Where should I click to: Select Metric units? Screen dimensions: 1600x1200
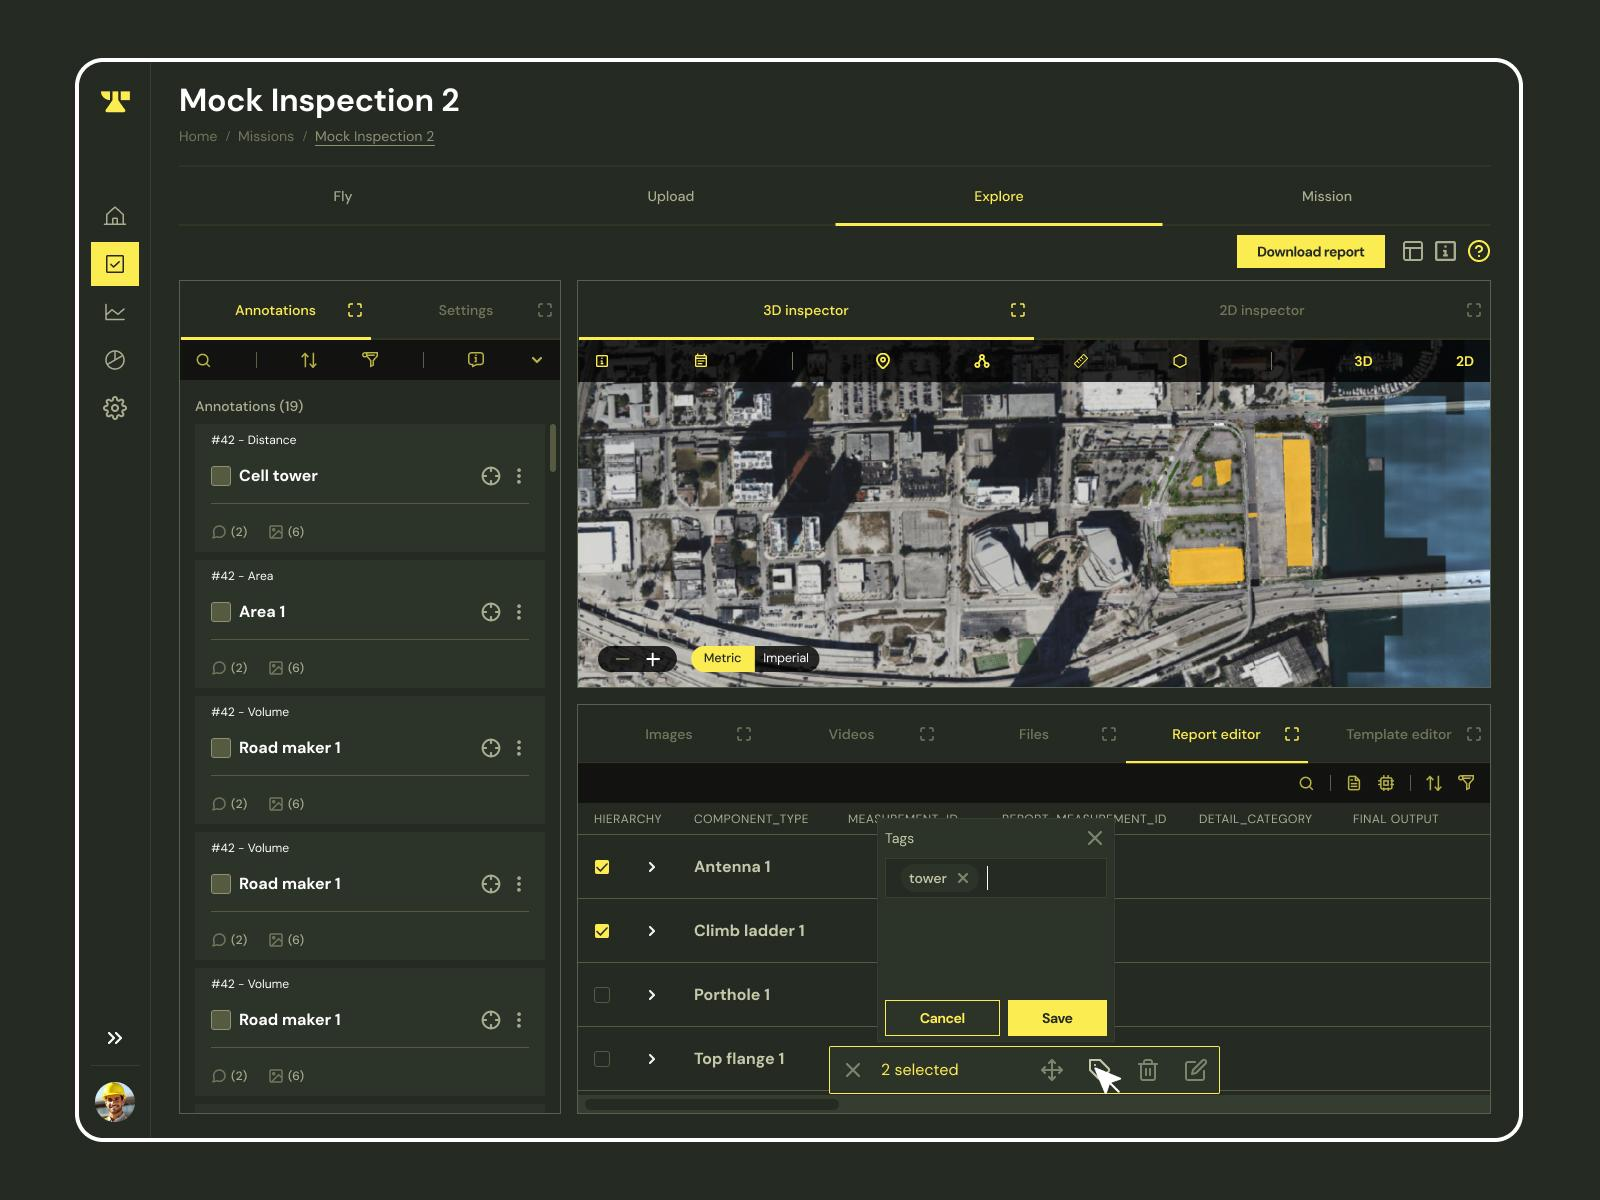(722, 658)
